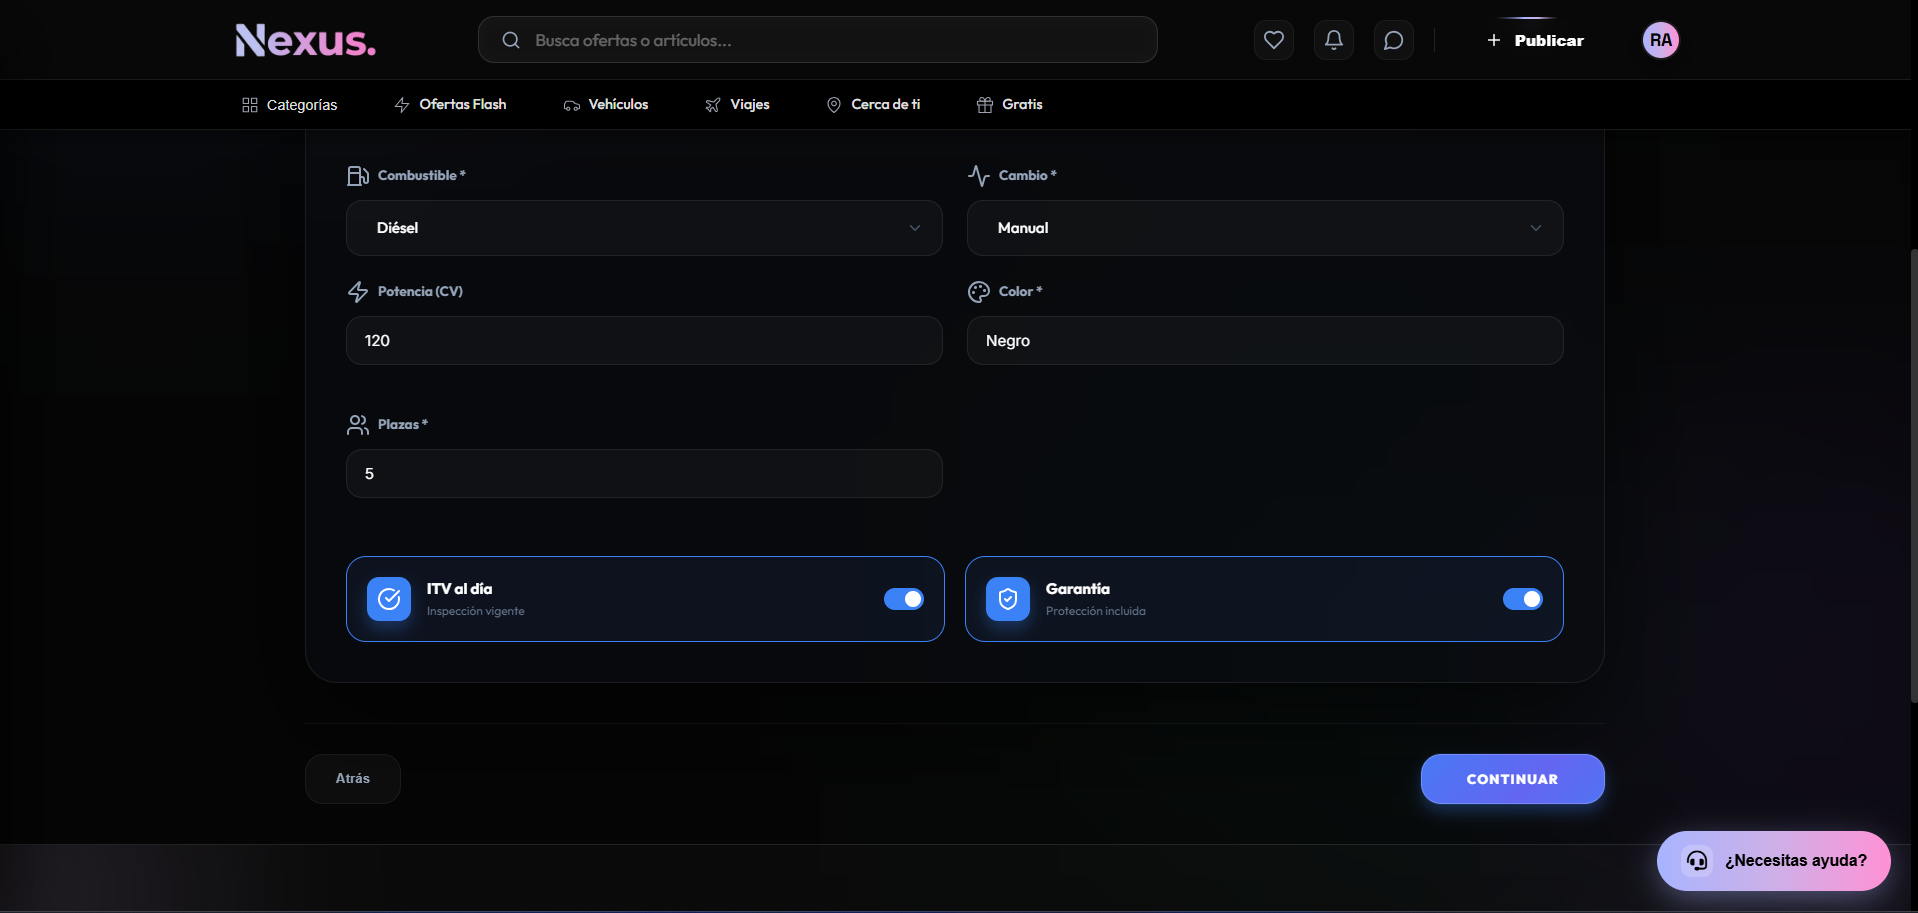Click the 'Inspección vigente' subtitle text

click(x=475, y=611)
